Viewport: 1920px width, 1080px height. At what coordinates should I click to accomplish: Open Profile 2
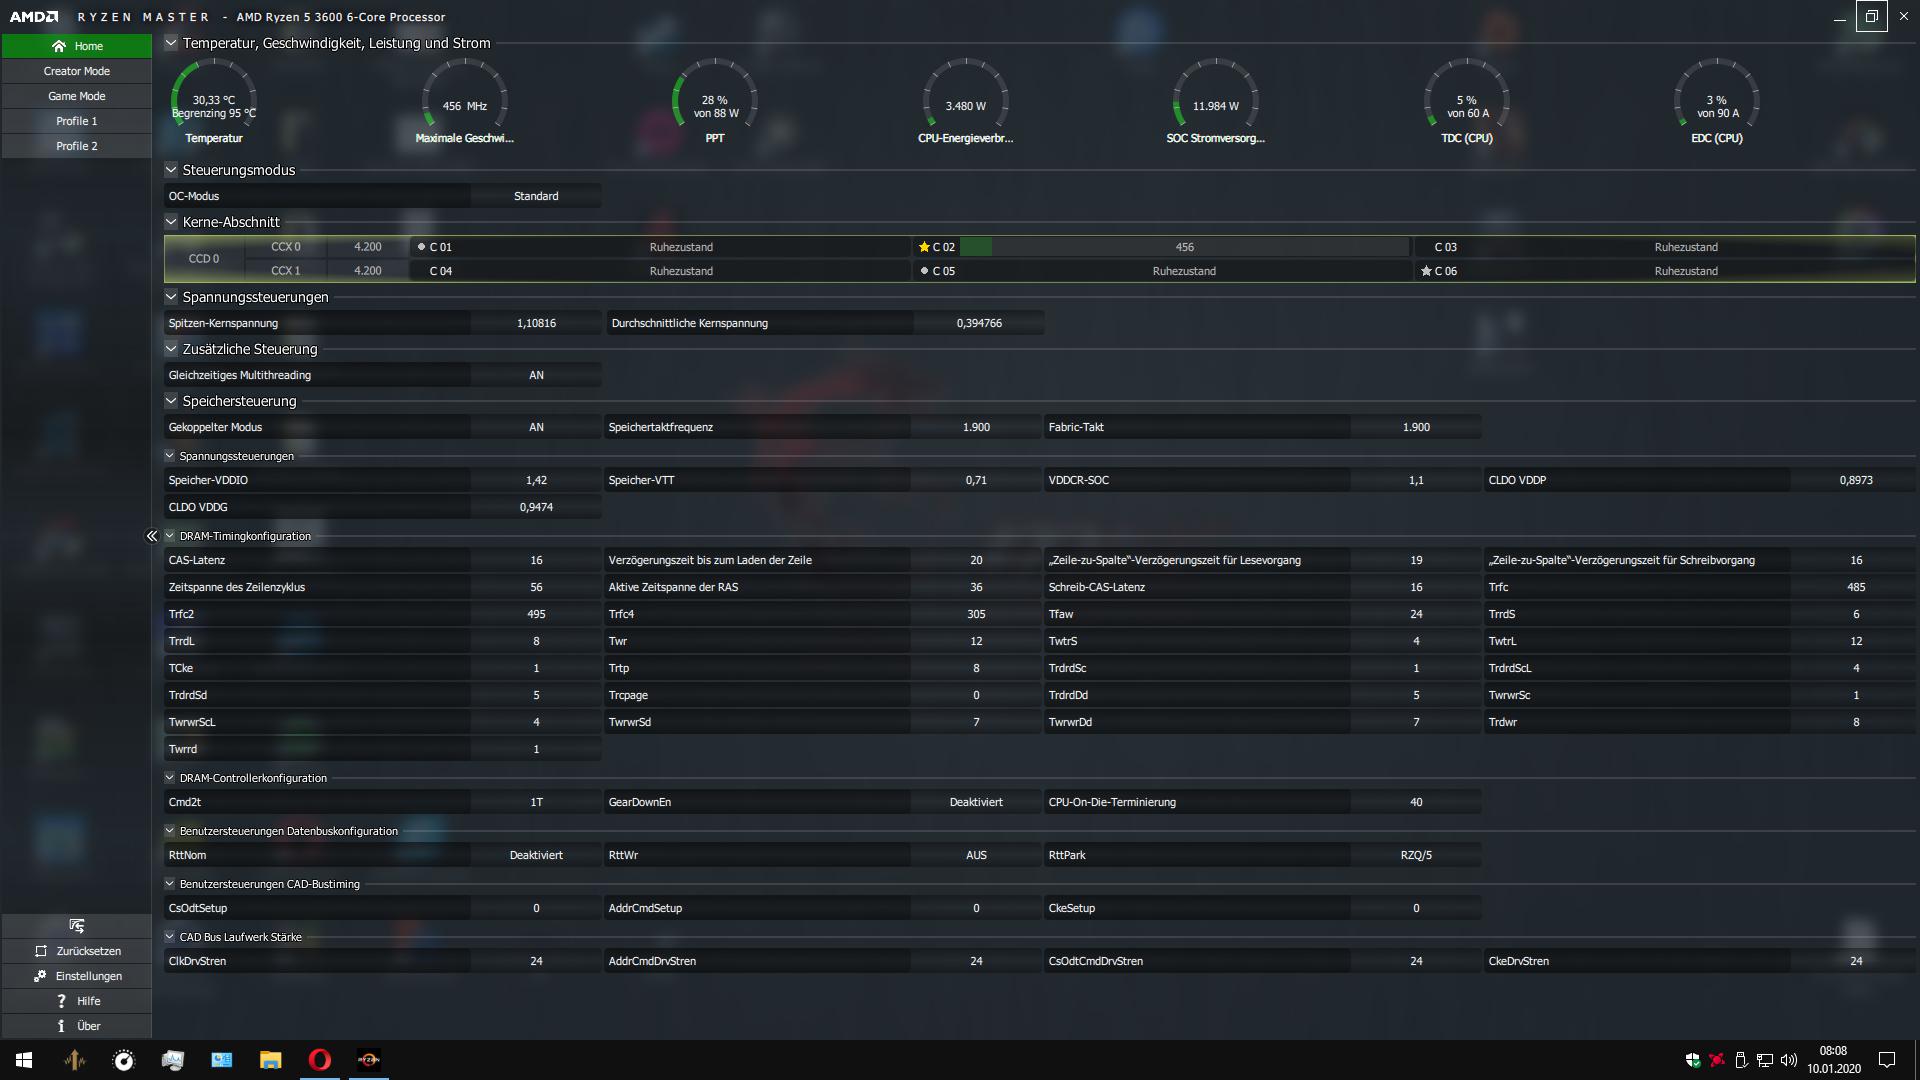tap(77, 146)
